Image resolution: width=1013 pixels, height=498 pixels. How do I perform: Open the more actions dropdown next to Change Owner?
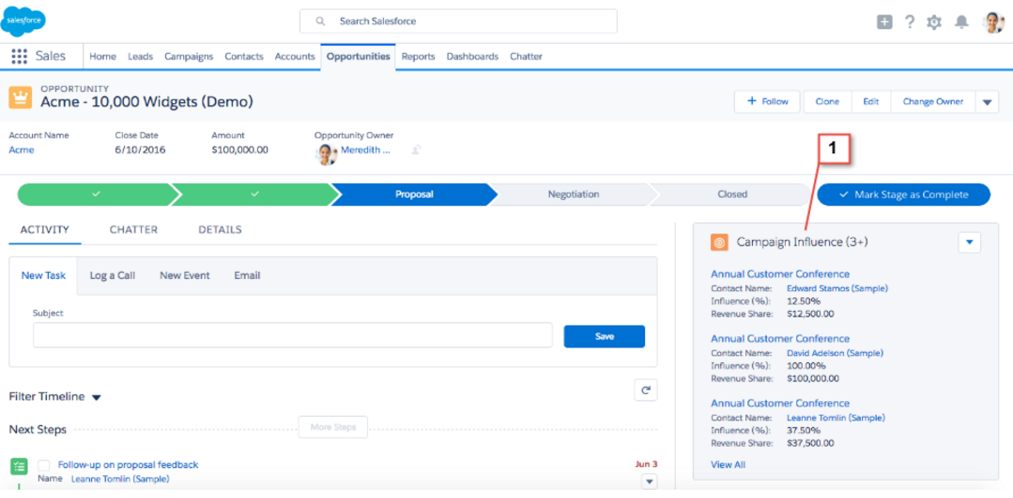(x=987, y=102)
